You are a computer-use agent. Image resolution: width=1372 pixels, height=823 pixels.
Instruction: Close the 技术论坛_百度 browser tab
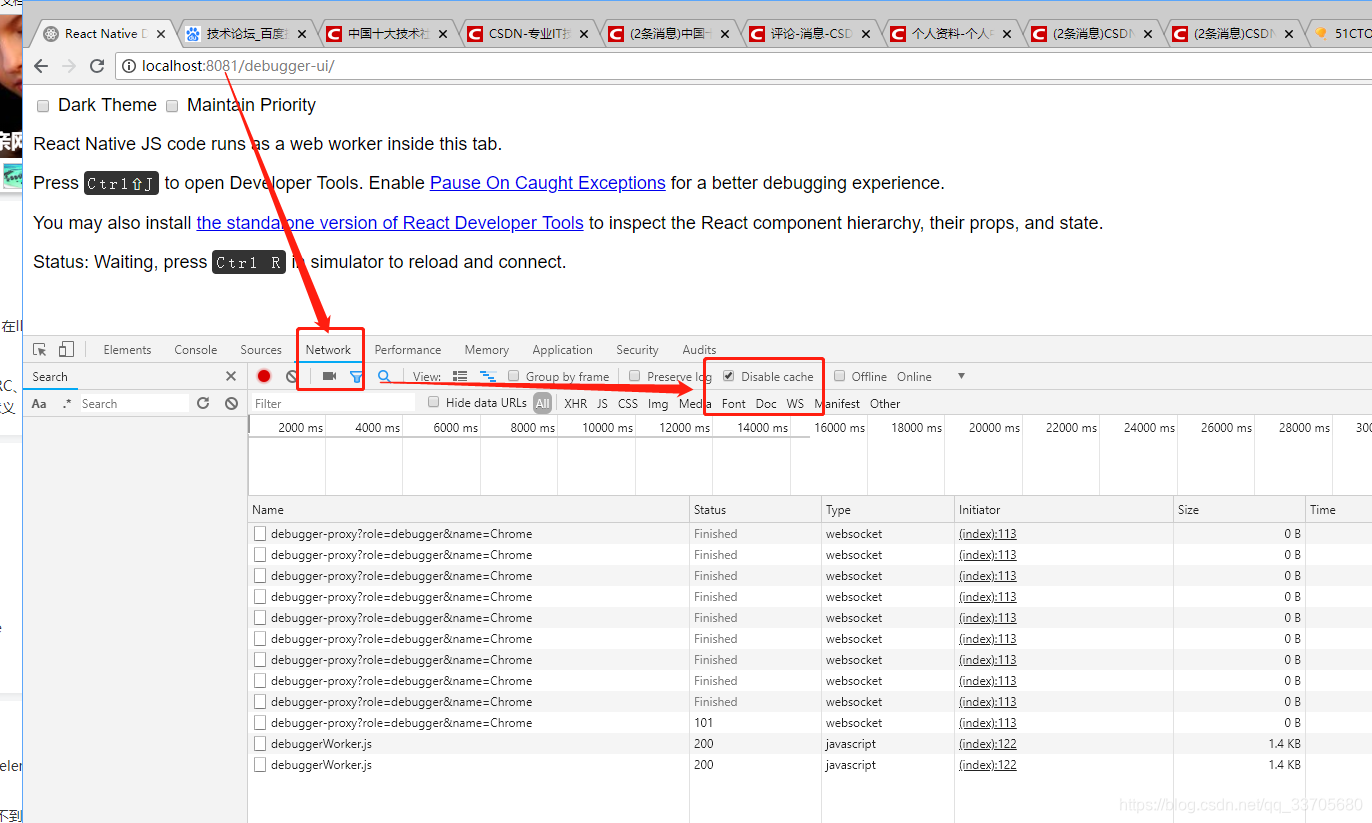pos(302,34)
